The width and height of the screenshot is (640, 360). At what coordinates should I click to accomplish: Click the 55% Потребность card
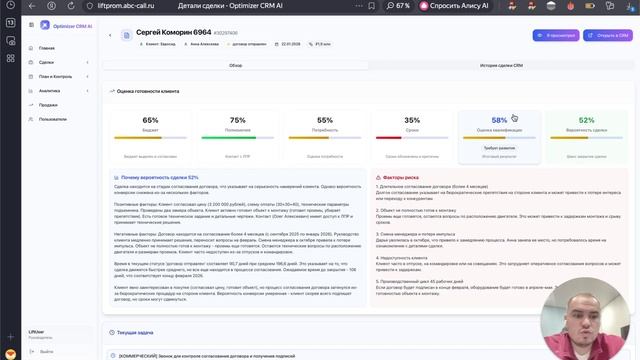325,137
